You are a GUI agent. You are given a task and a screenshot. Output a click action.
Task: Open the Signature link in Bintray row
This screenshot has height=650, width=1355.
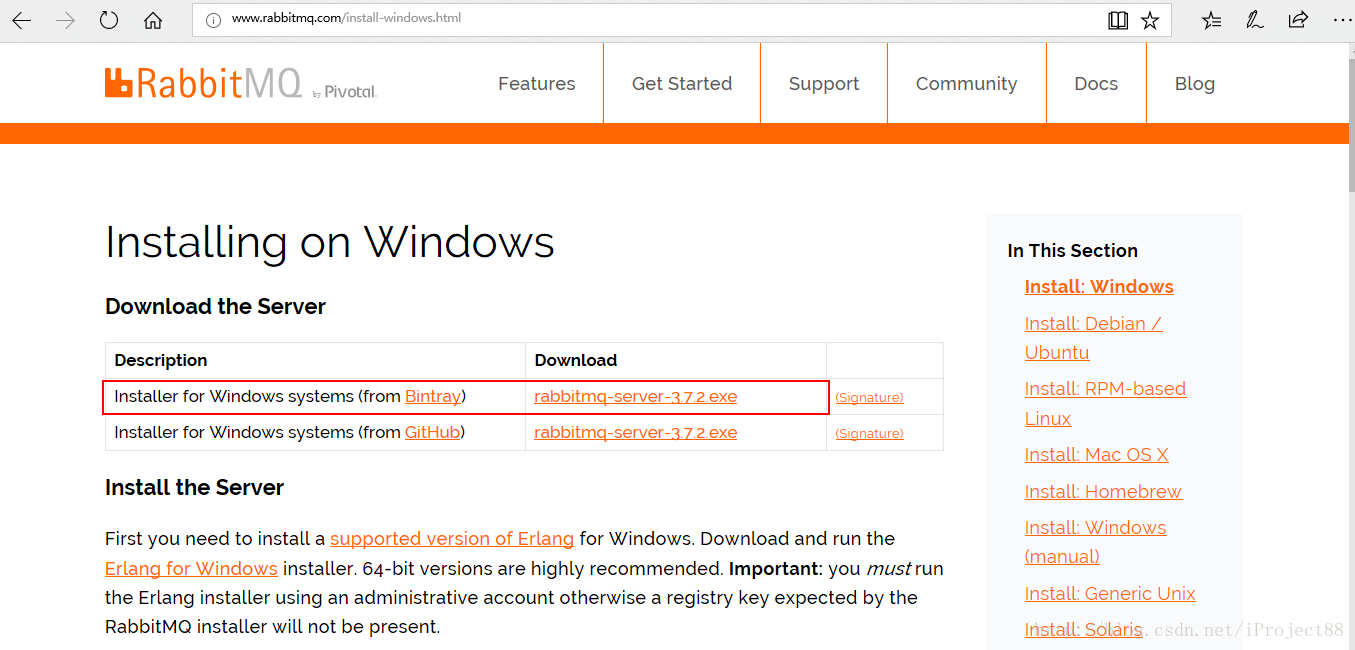(869, 397)
